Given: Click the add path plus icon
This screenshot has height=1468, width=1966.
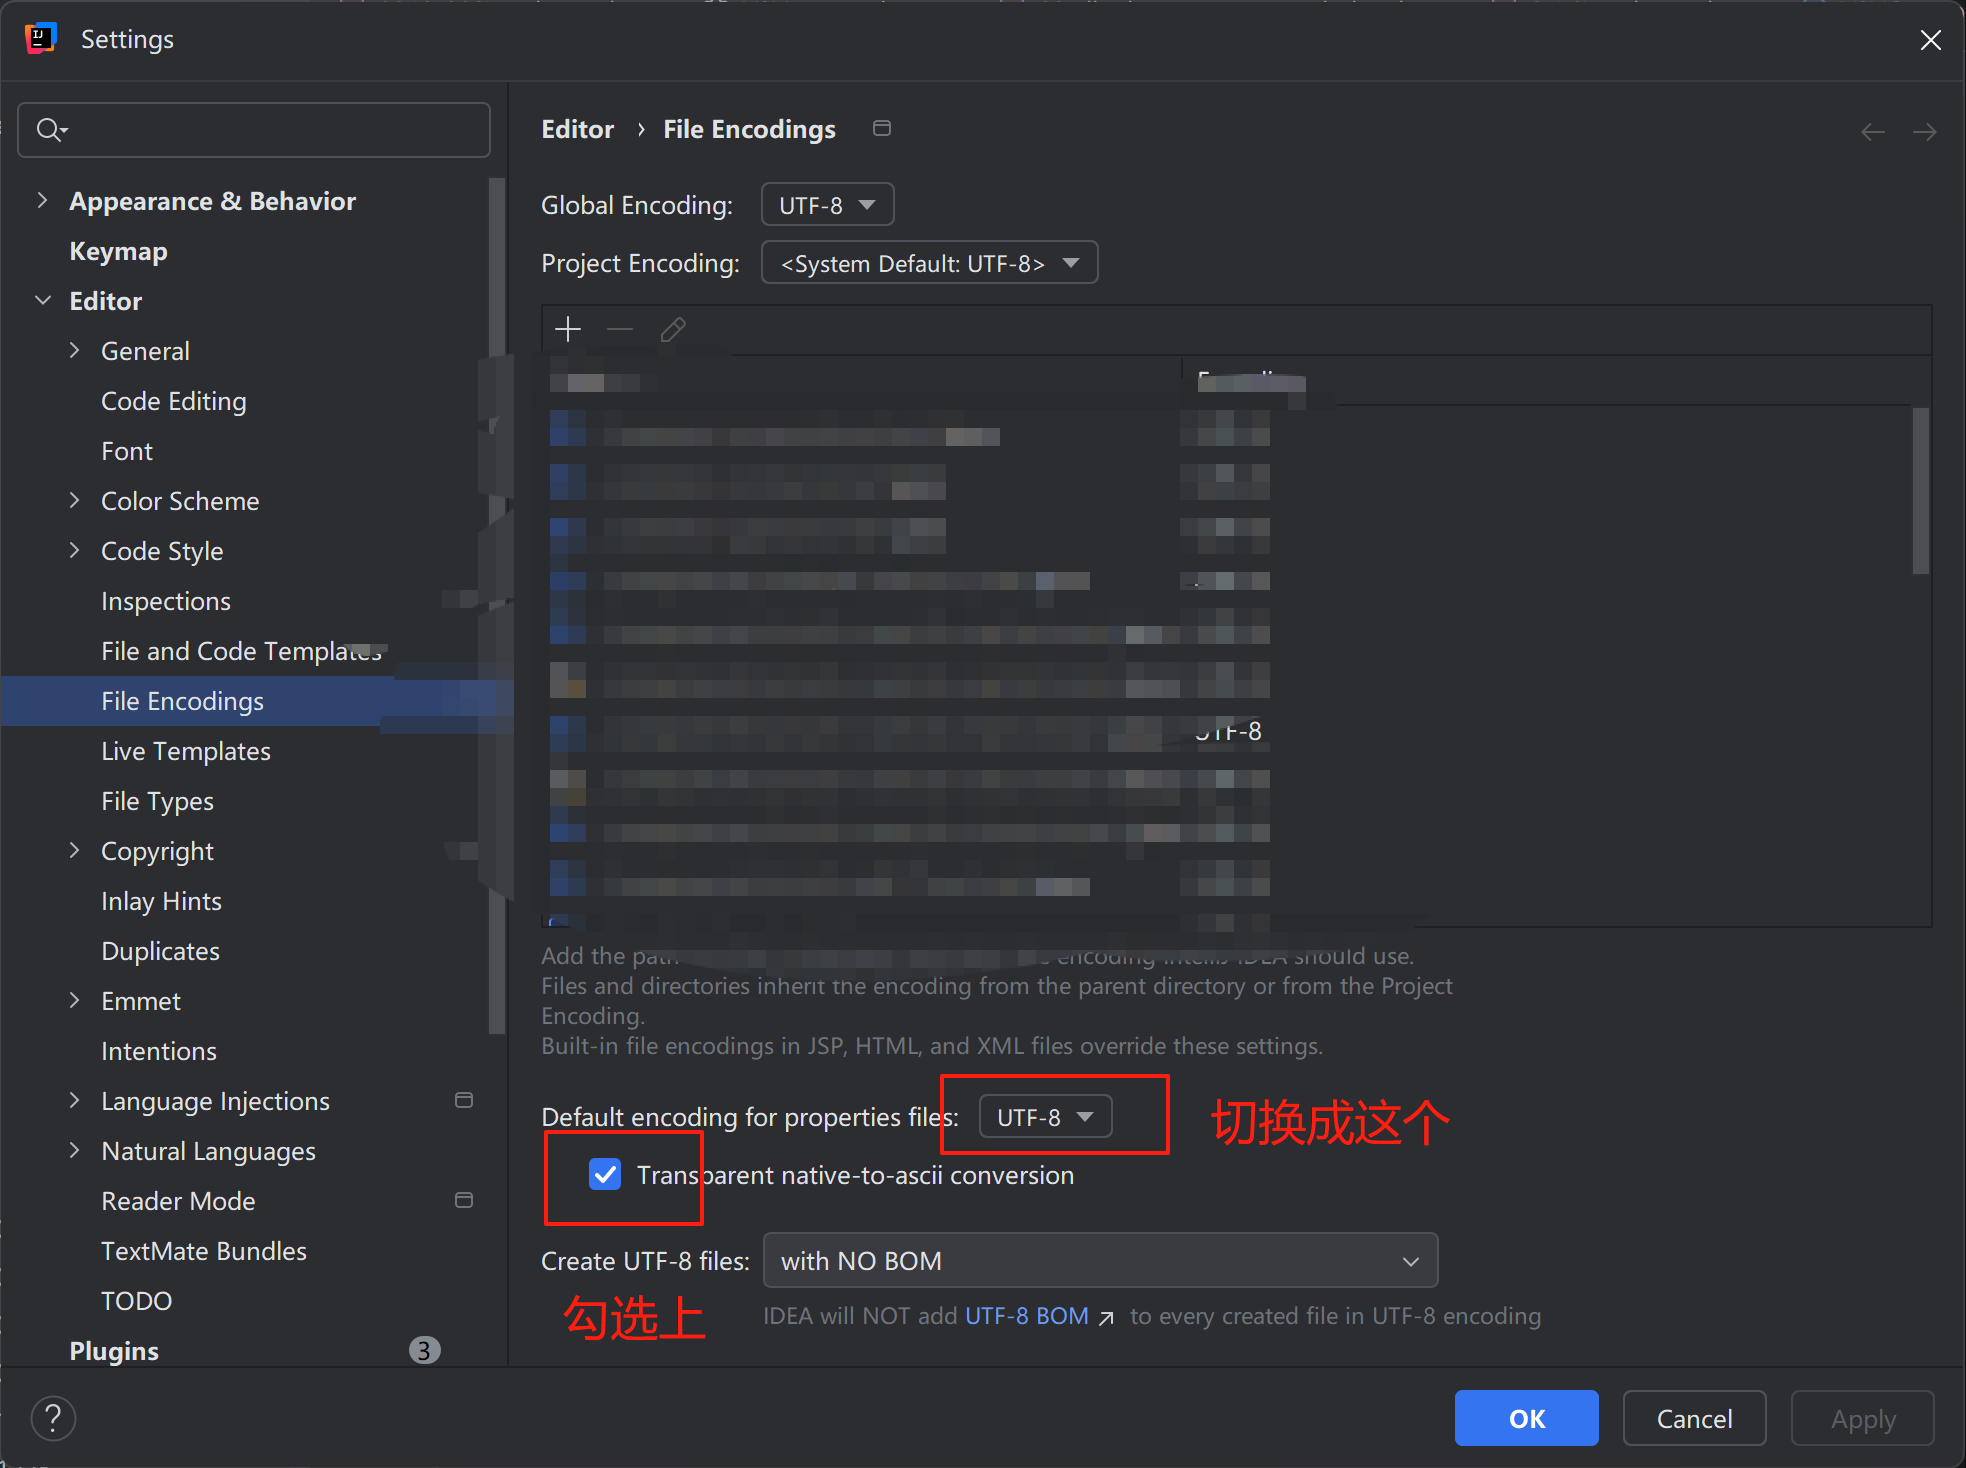Looking at the screenshot, I should (x=568, y=329).
